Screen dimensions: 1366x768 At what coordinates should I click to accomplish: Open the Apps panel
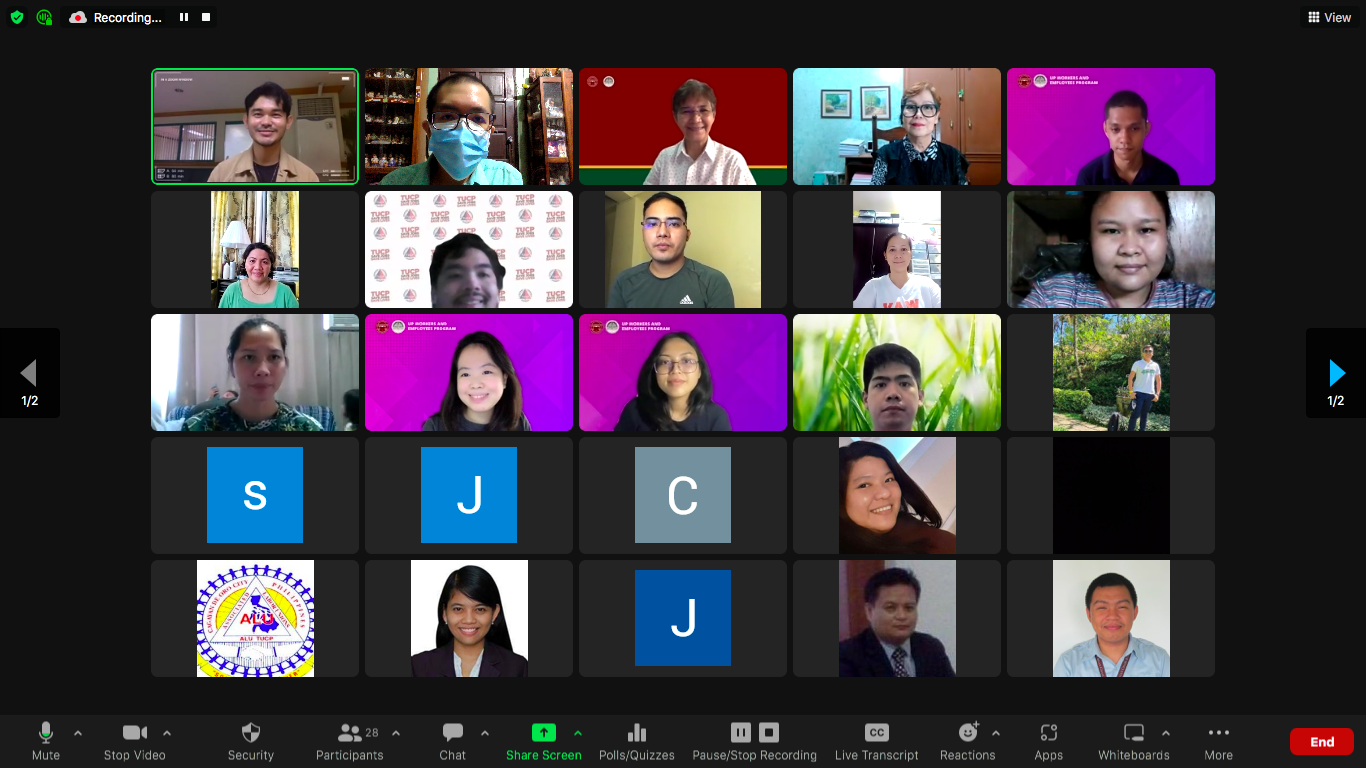(x=1048, y=740)
